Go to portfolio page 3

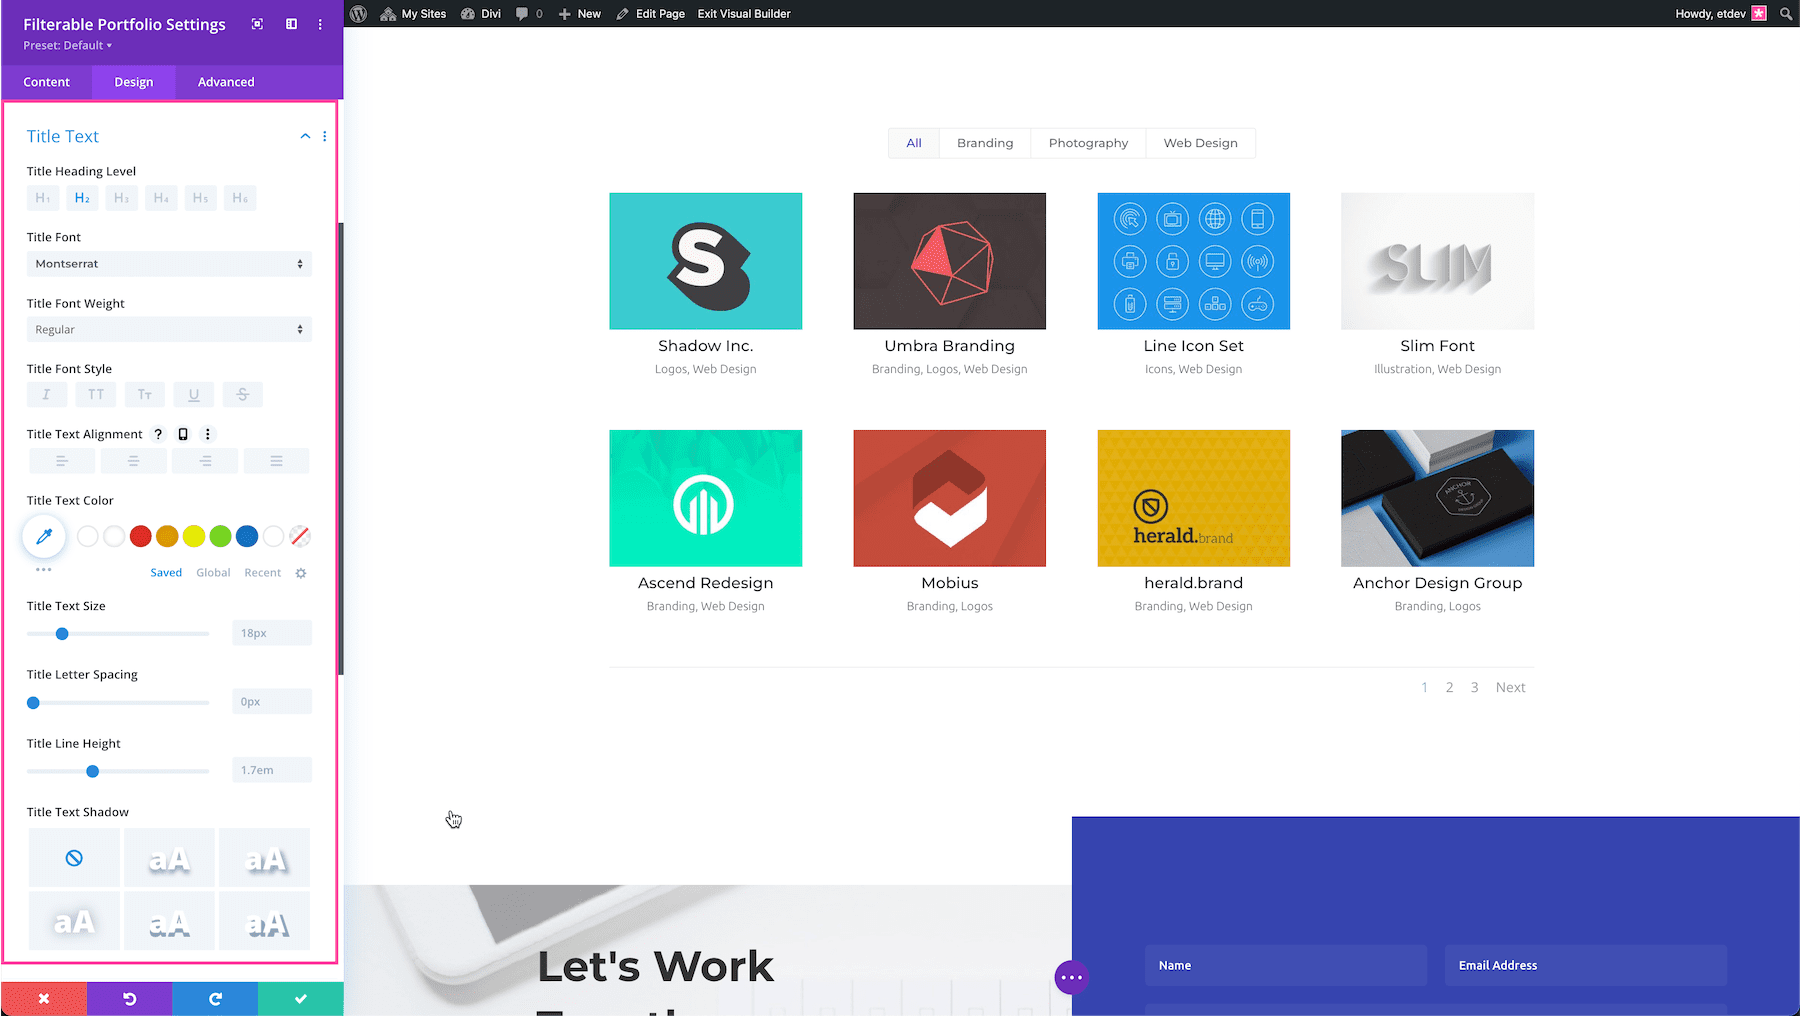1474,687
